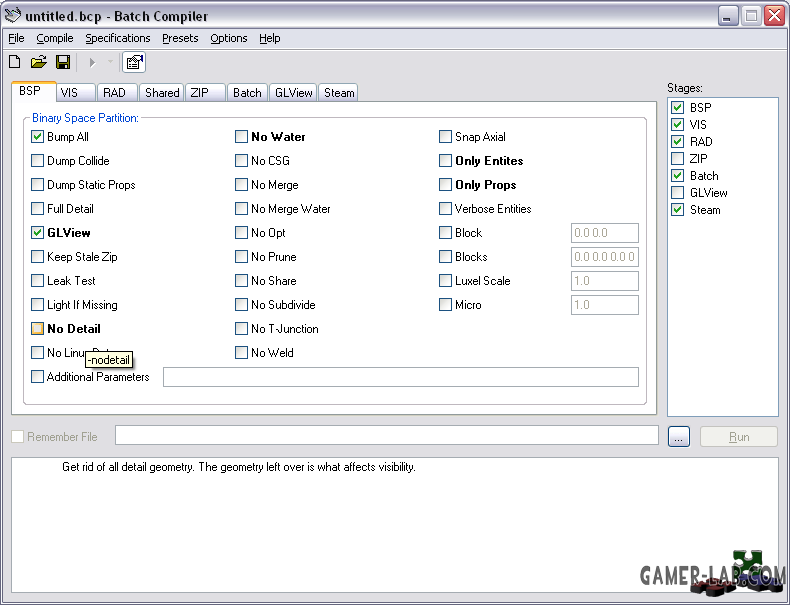Click the Additional Parameters text field
Image resolution: width=790 pixels, height=605 pixels.
click(x=401, y=377)
